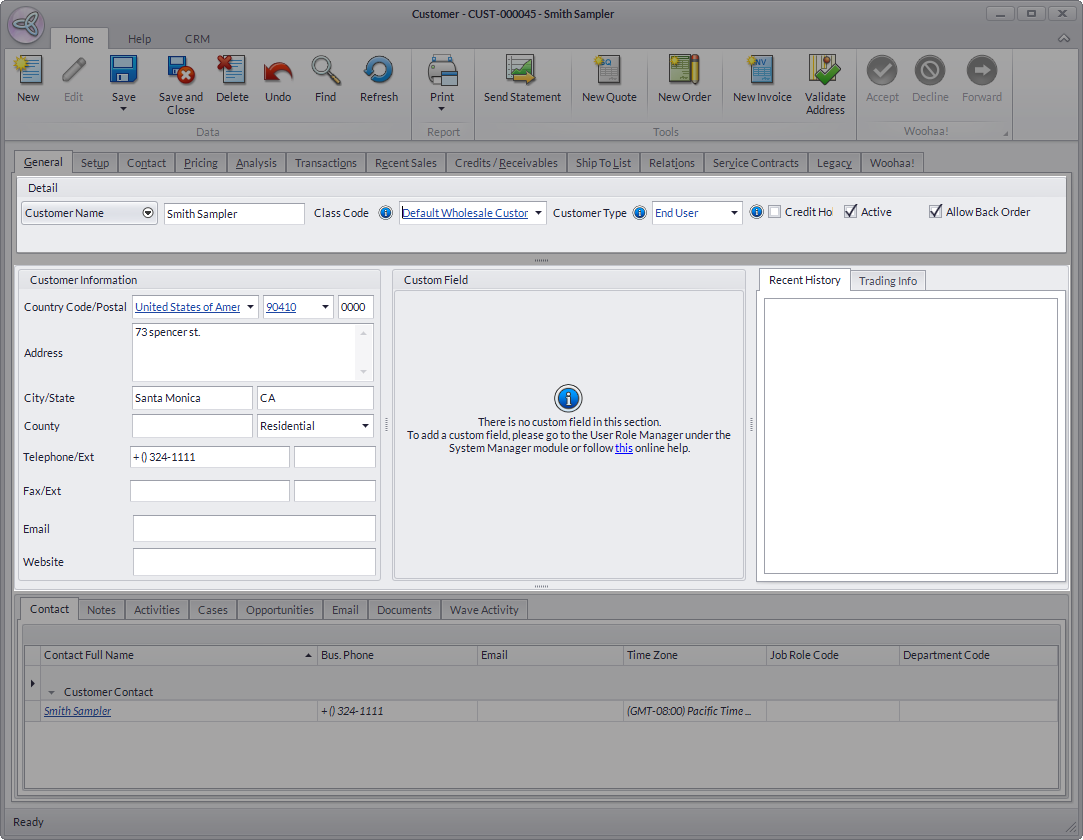Image resolution: width=1083 pixels, height=840 pixels.
Task: Click the Refresh icon
Action: 378,71
